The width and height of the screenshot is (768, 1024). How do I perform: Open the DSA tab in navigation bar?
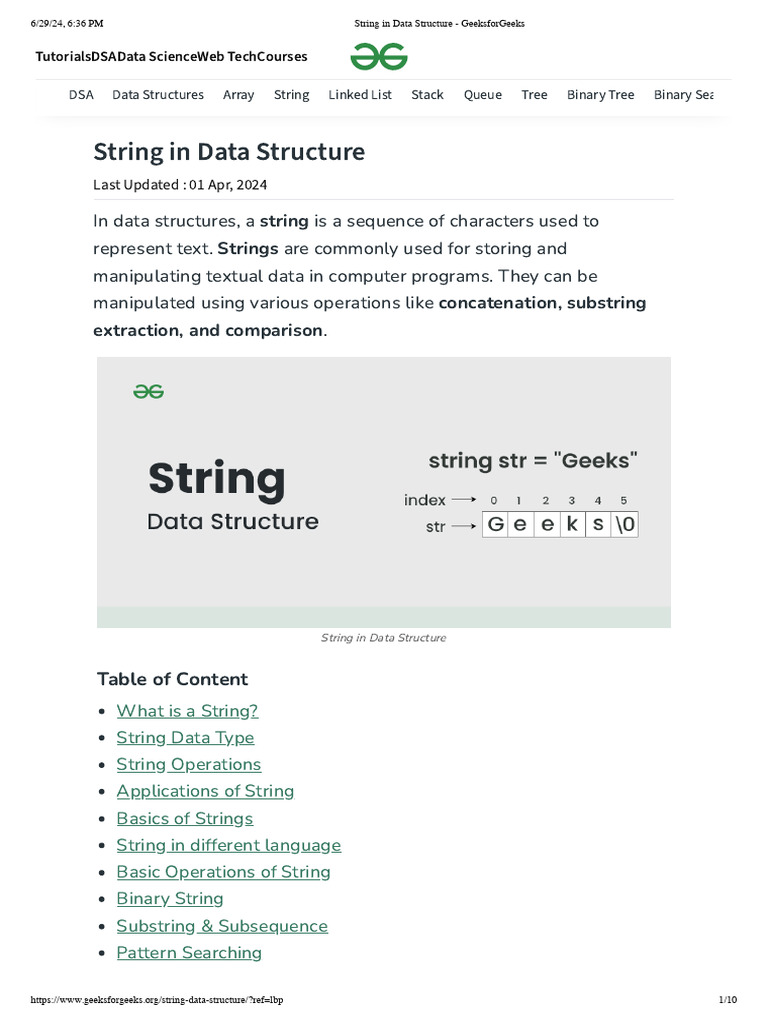pyautogui.click(x=81, y=95)
